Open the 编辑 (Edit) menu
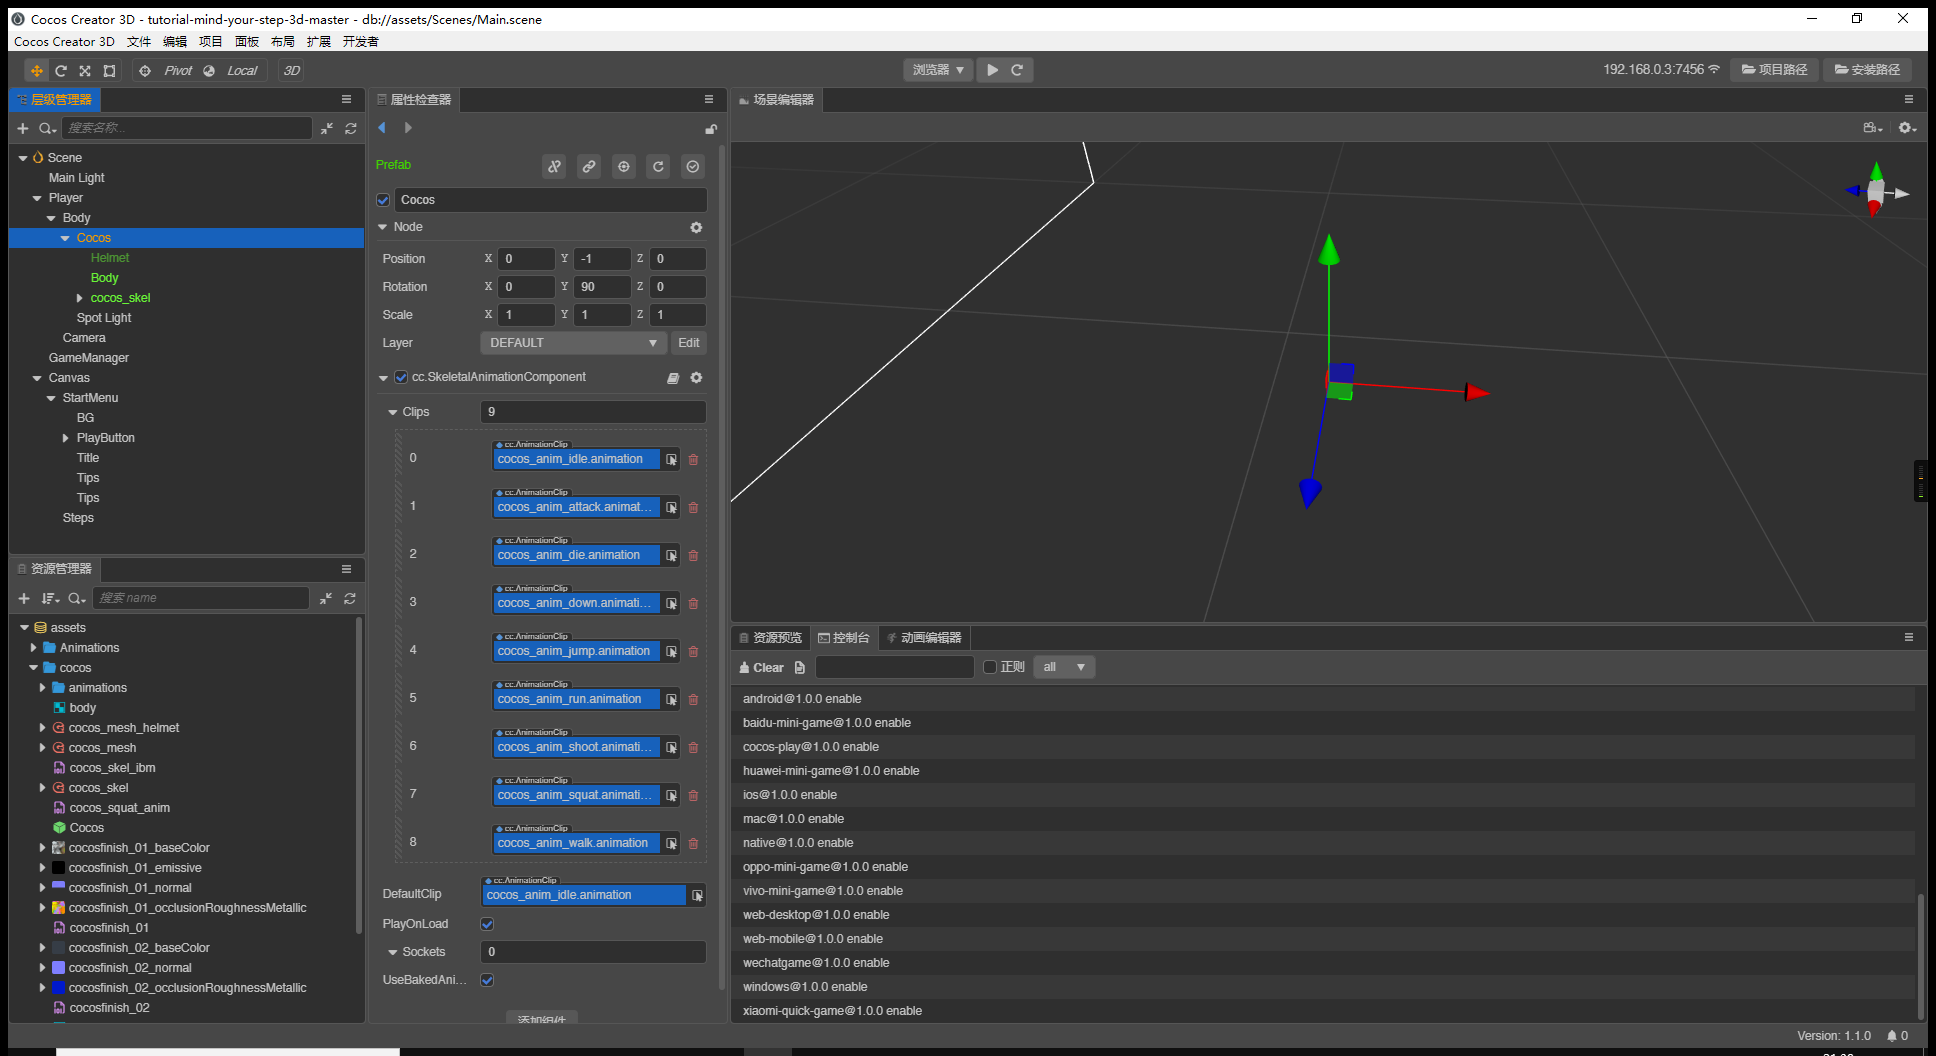1936x1056 pixels. (x=175, y=42)
